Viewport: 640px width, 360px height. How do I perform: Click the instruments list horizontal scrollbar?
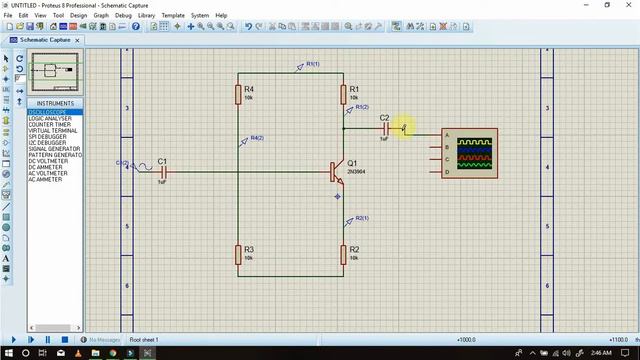coord(55,328)
